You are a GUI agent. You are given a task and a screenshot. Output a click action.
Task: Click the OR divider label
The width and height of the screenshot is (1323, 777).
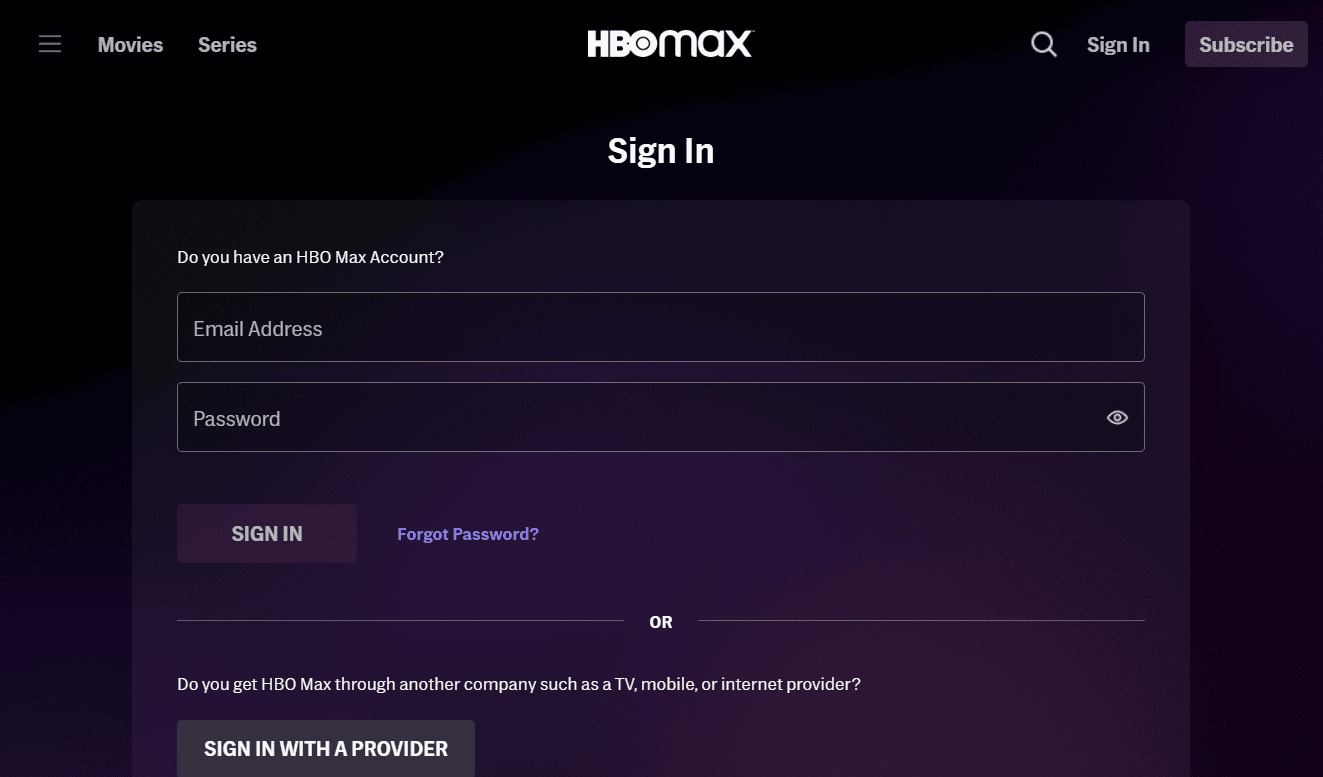coord(661,622)
